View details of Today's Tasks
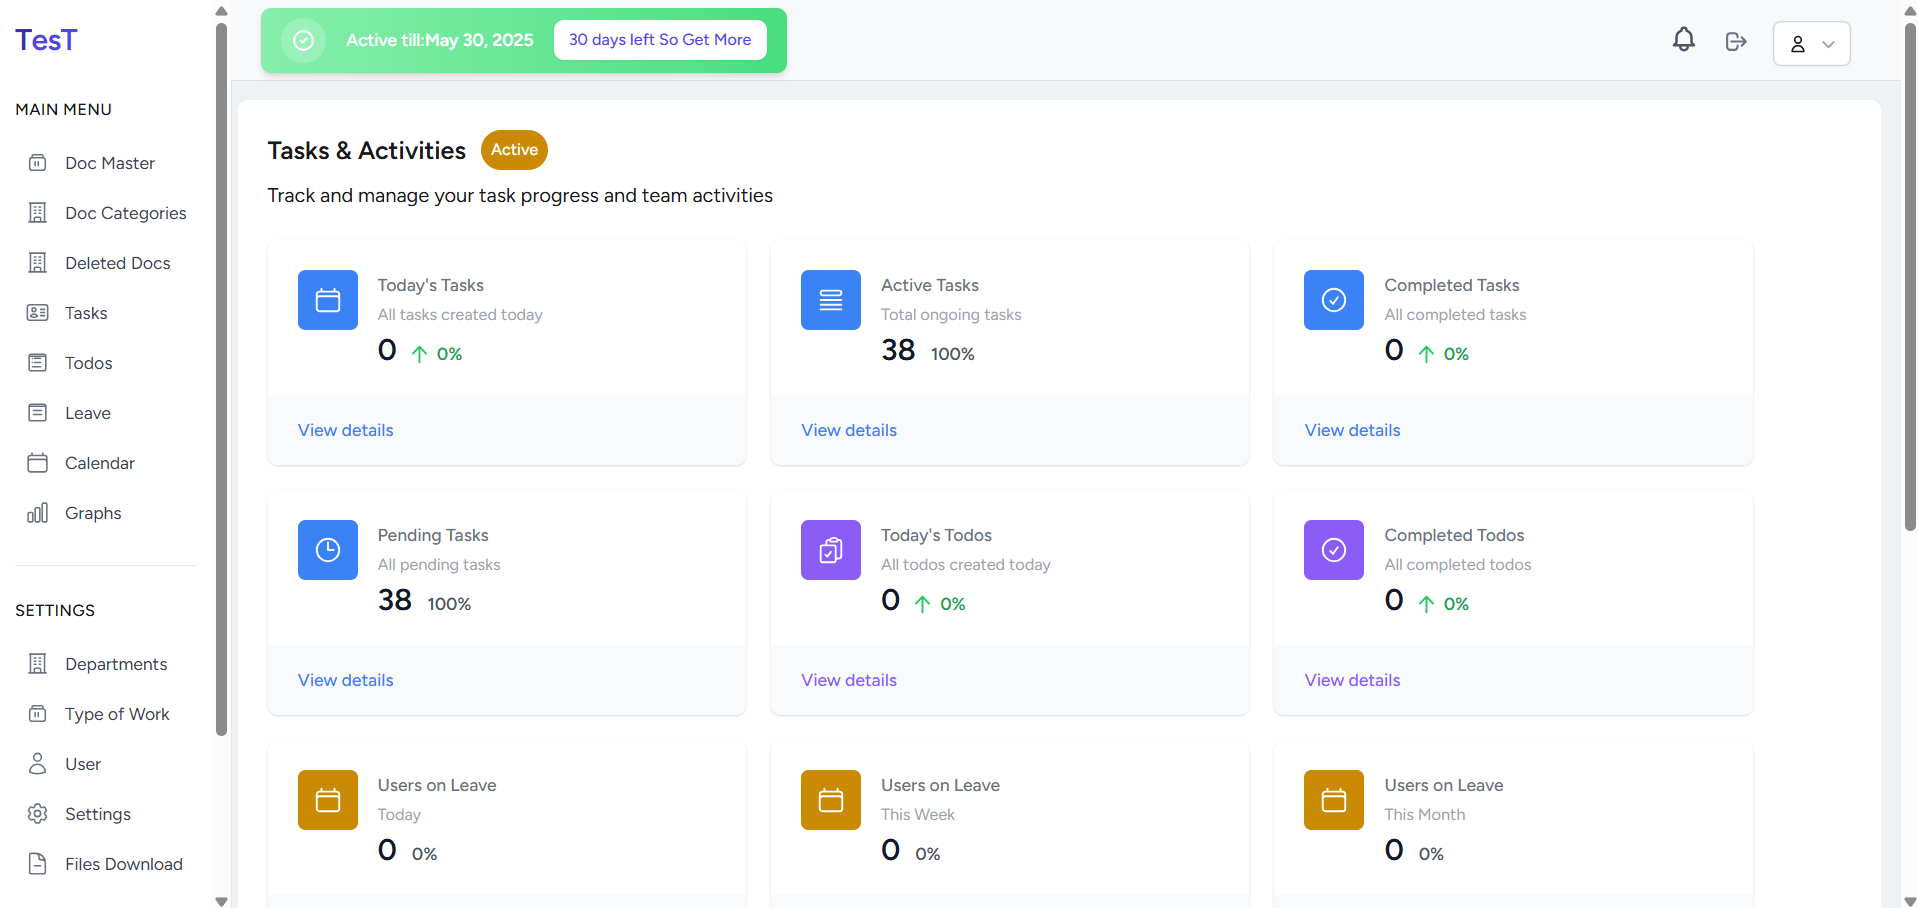 coord(346,430)
